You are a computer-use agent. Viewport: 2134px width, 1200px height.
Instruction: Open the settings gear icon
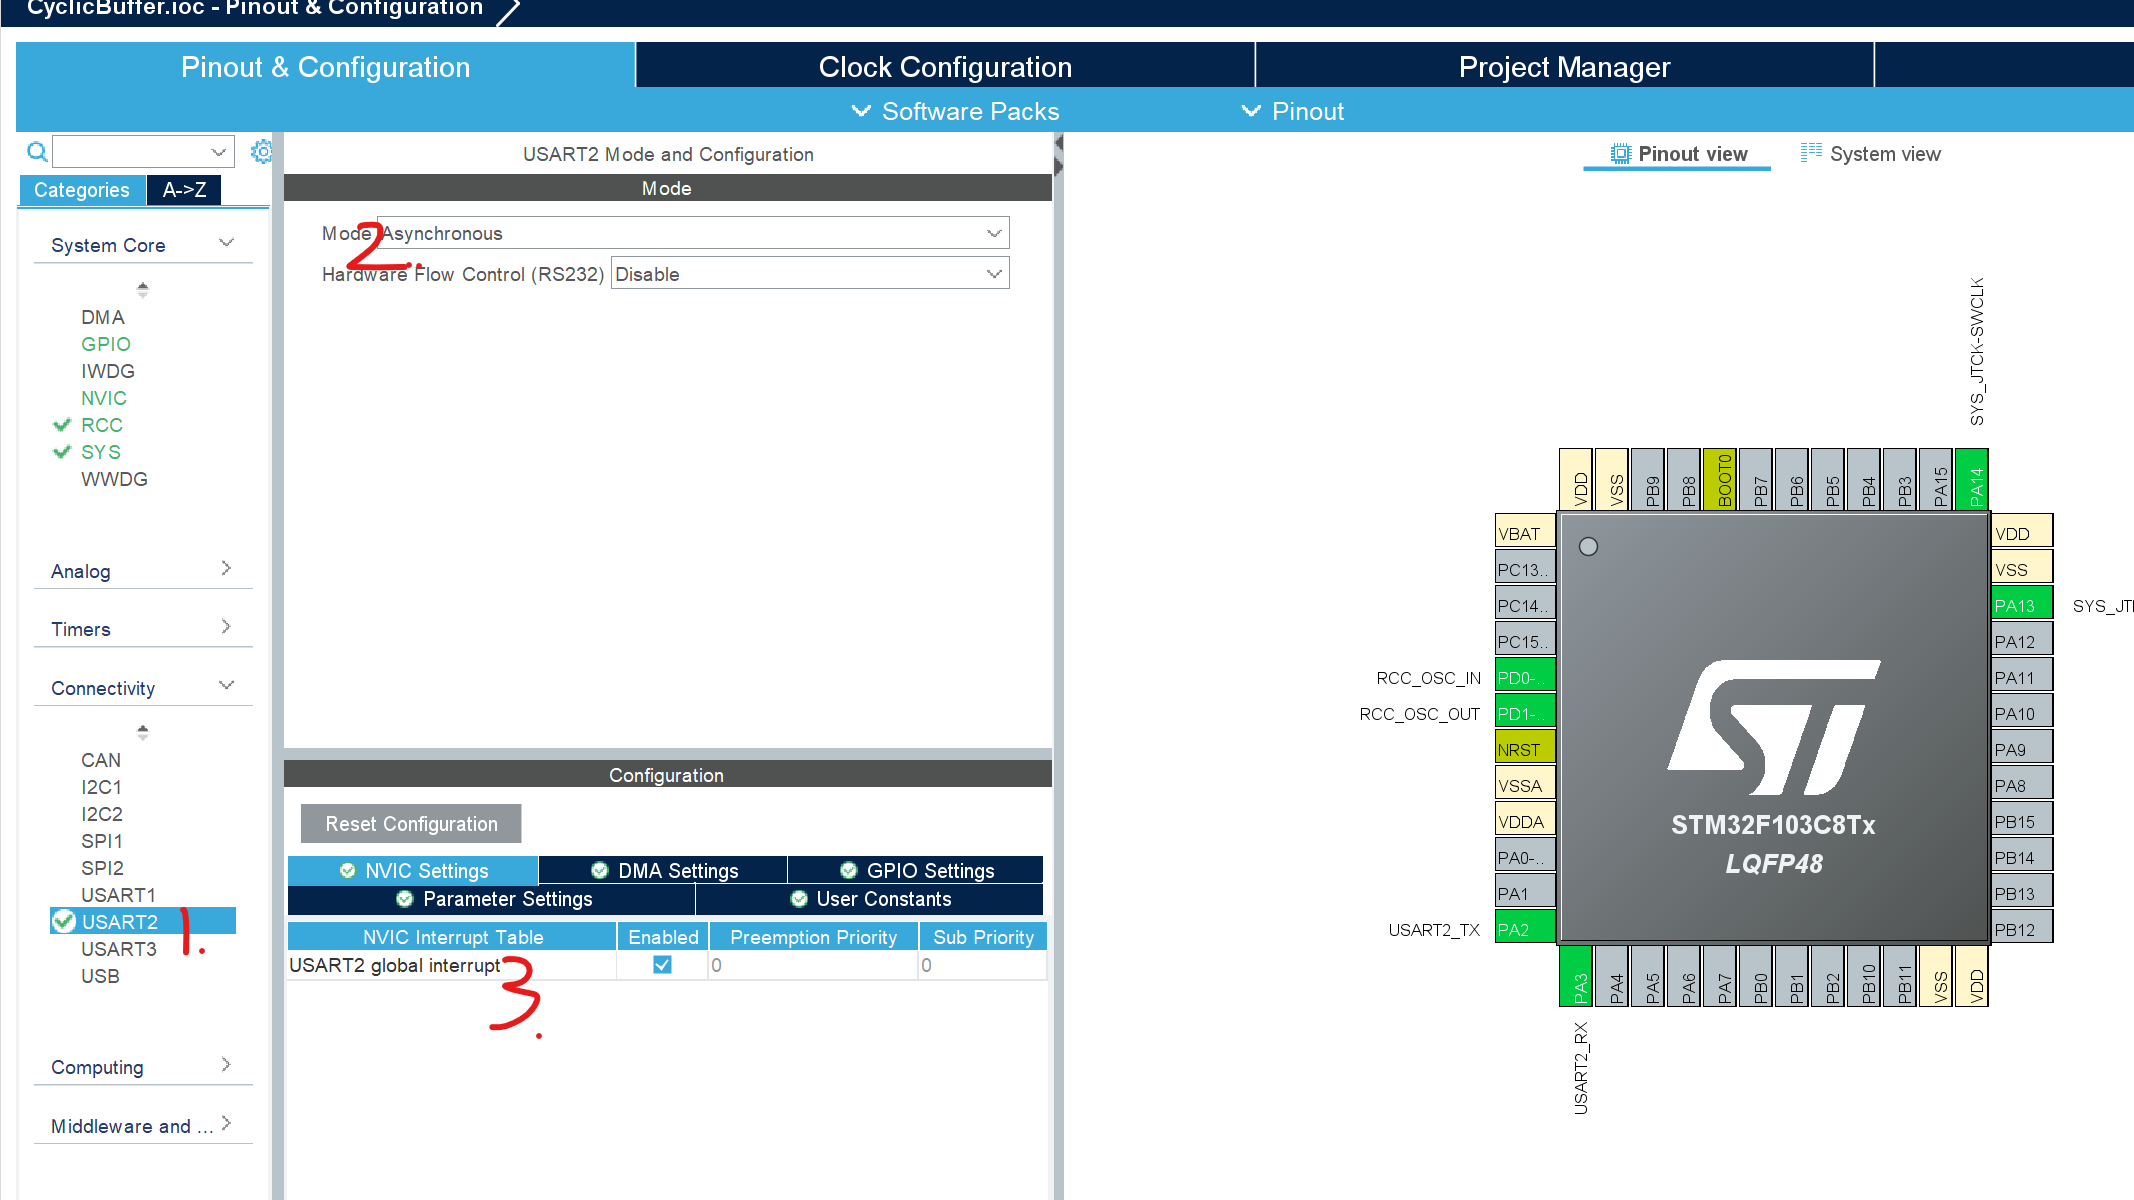pos(261,152)
